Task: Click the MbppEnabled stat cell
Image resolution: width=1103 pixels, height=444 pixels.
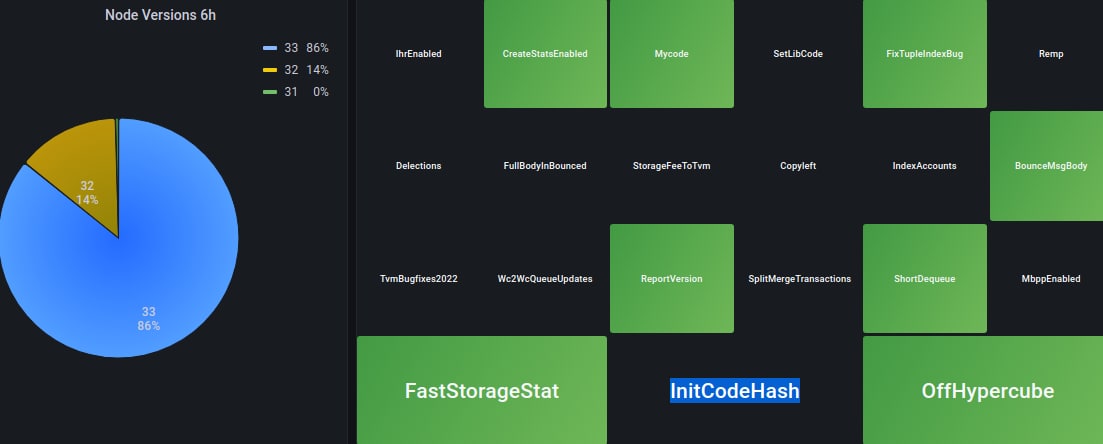Action: [x=1050, y=279]
